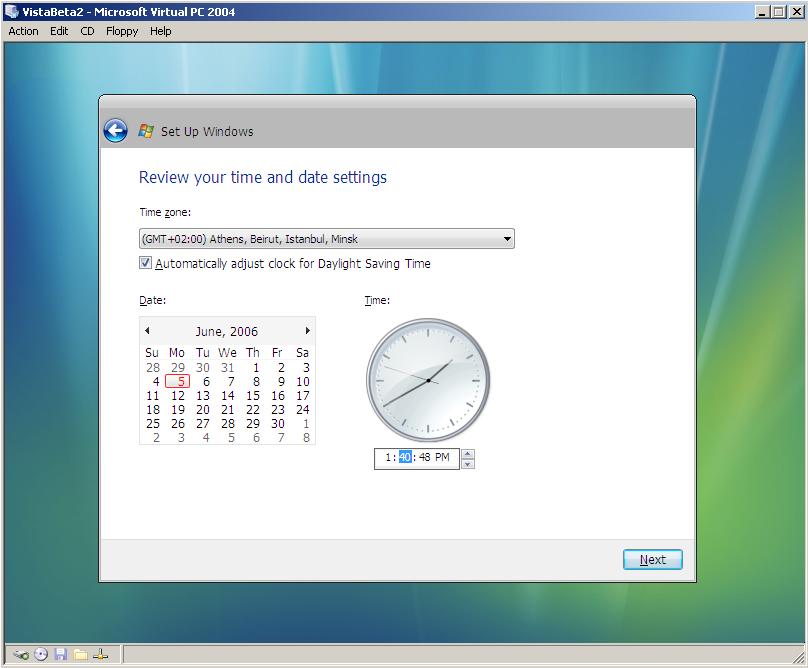Click the hard disk activity icon in status bar
Image resolution: width=808 pixels, height=668 pixels.
(x=21, y=655)
